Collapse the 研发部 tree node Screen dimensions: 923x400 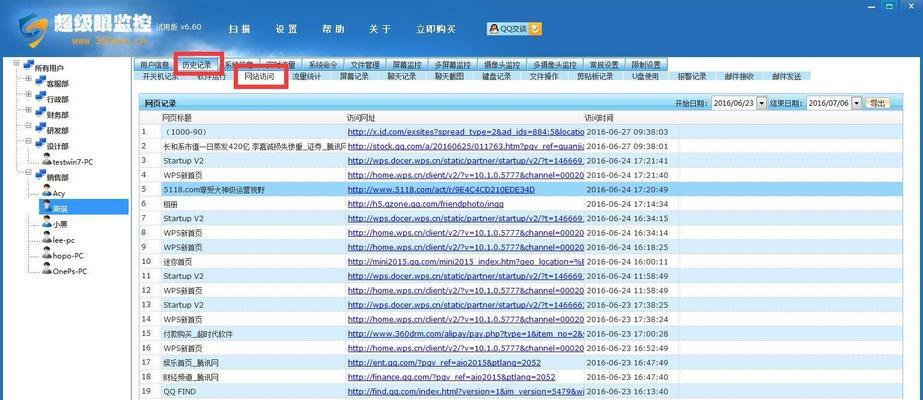28,125
